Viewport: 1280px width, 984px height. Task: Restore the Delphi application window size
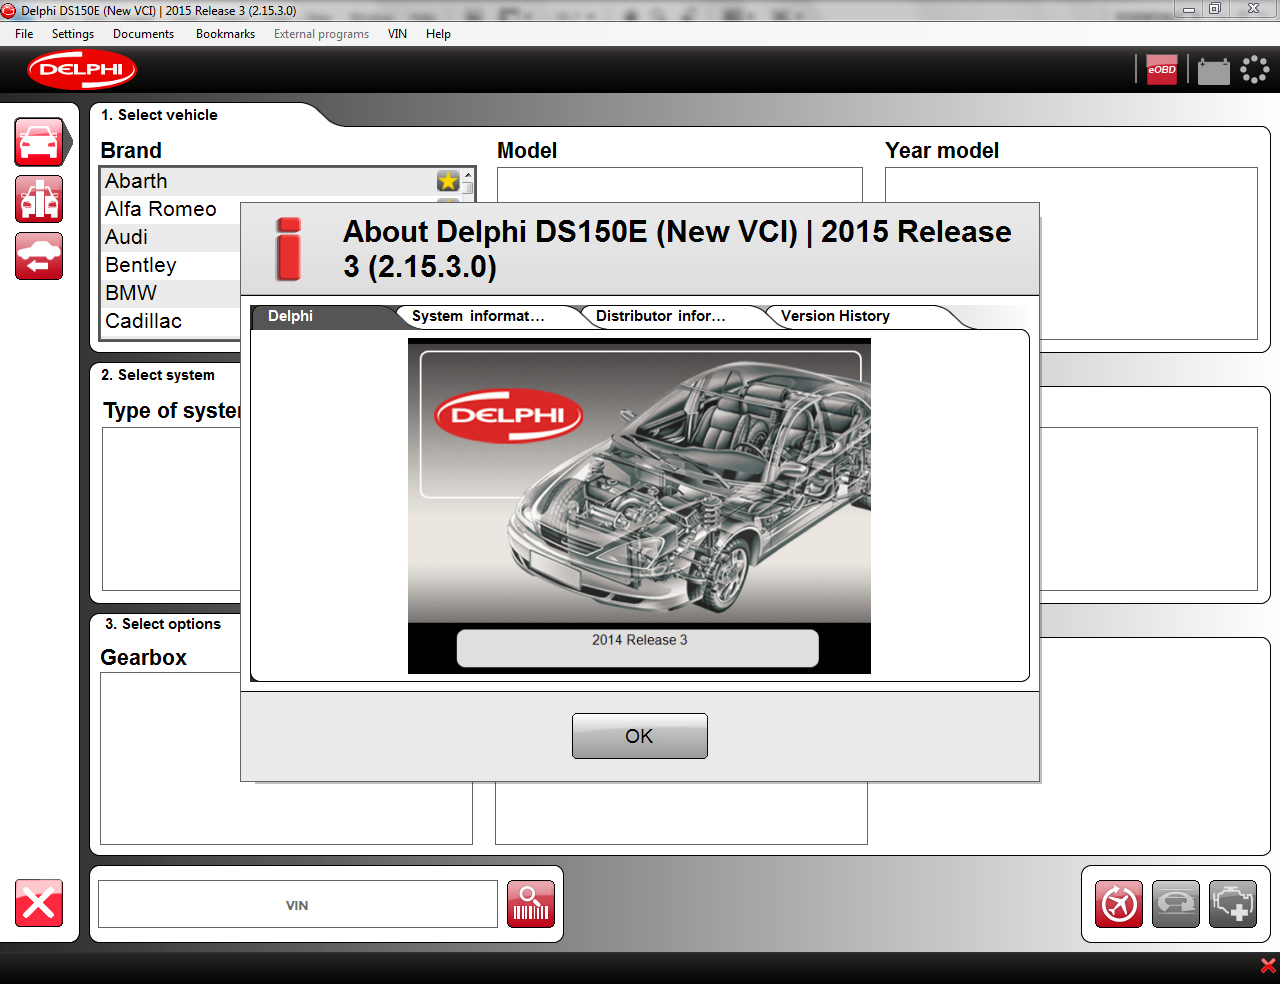pyautogui.click(x=1215, y=9)
